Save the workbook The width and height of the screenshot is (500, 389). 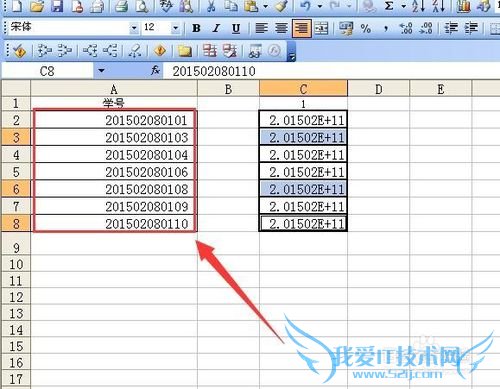(57, 7)
